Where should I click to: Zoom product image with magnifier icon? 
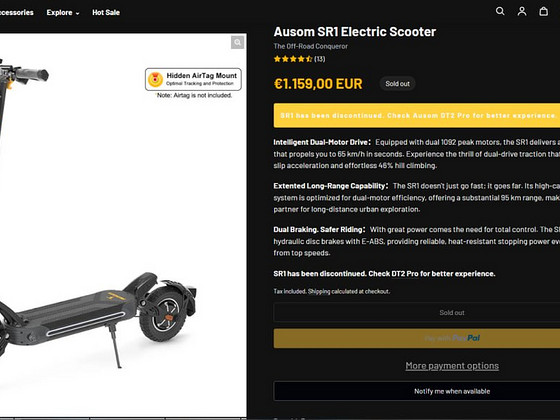click(237, 42)
